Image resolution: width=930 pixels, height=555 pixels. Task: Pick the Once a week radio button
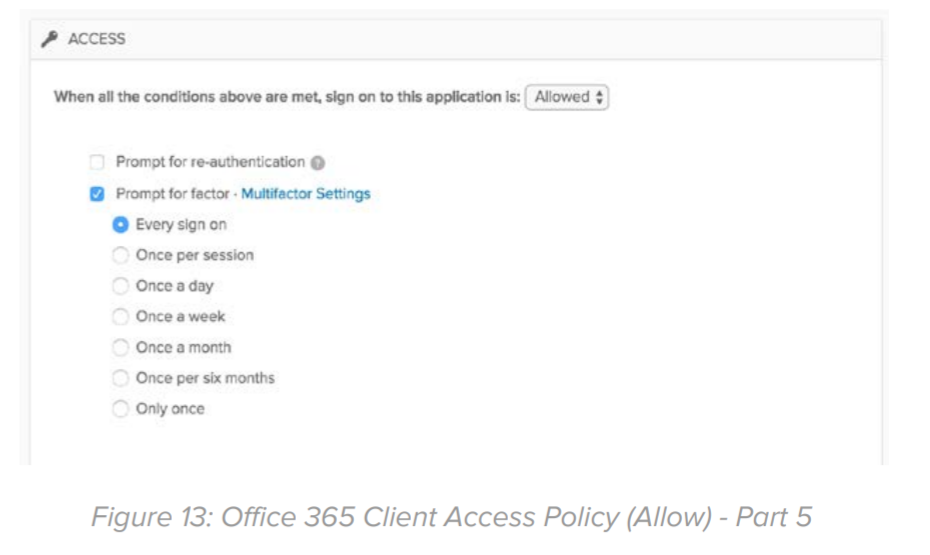point(120,317)
